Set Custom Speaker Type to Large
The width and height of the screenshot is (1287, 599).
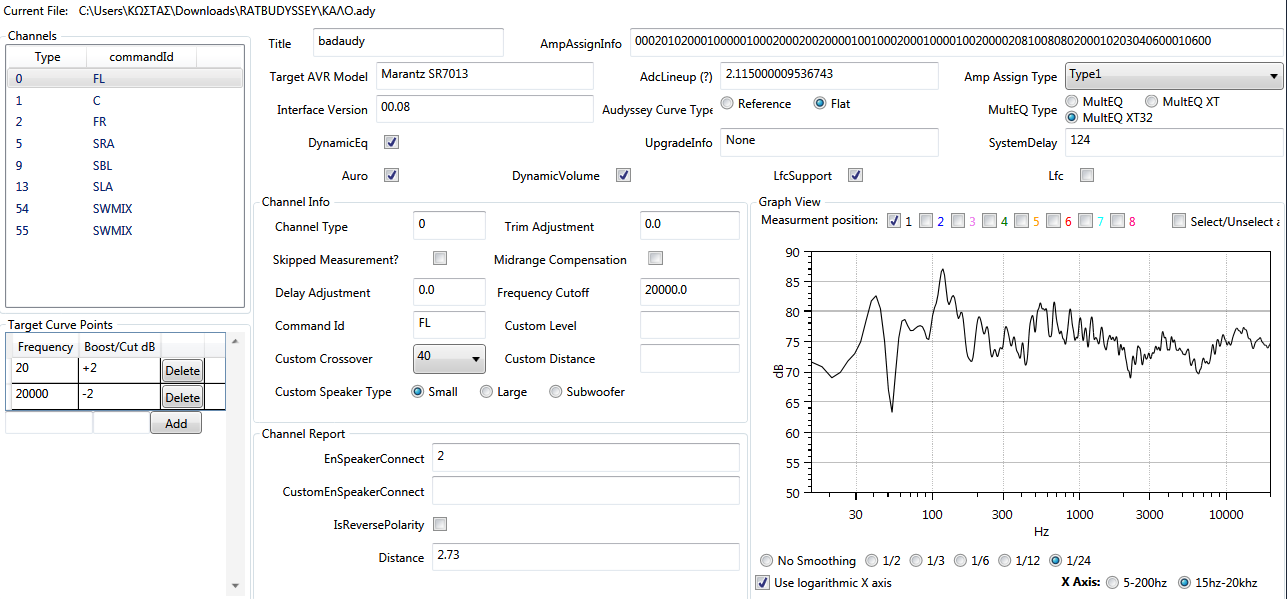(487, 392)
